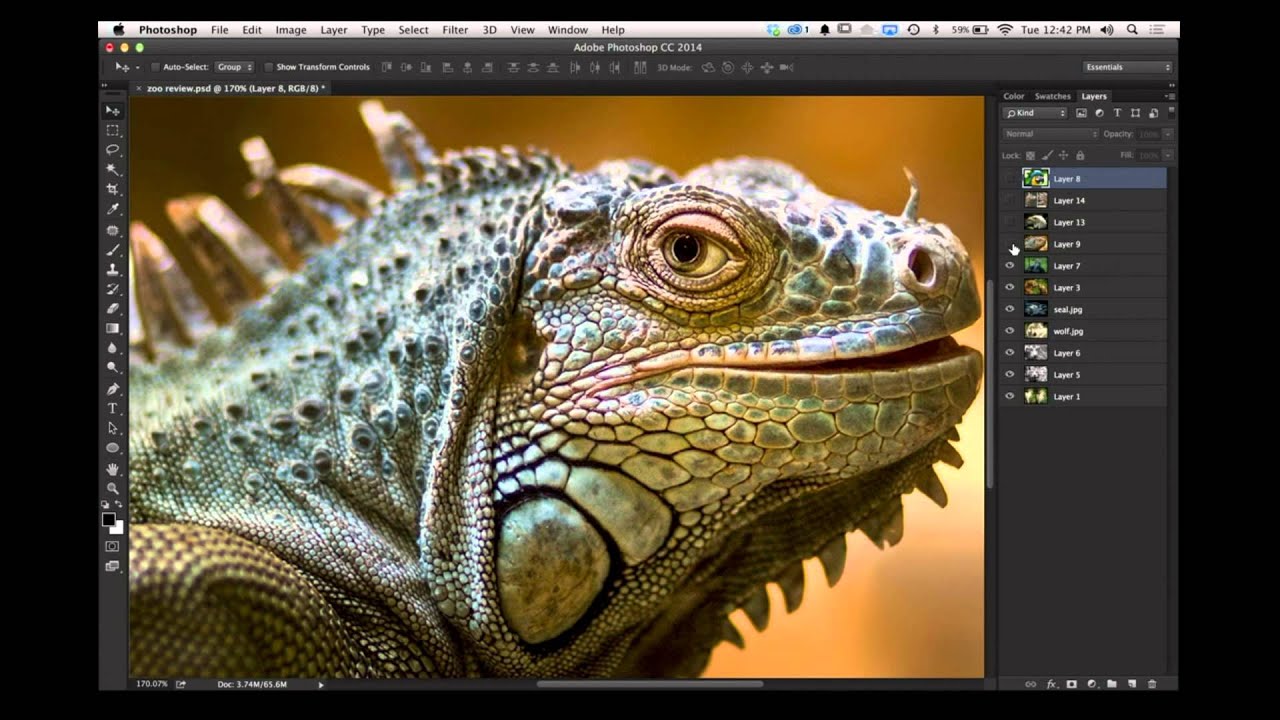Select the Brush tool
This screenshot has height=720, width=1280.
click(x=112, y=249)
